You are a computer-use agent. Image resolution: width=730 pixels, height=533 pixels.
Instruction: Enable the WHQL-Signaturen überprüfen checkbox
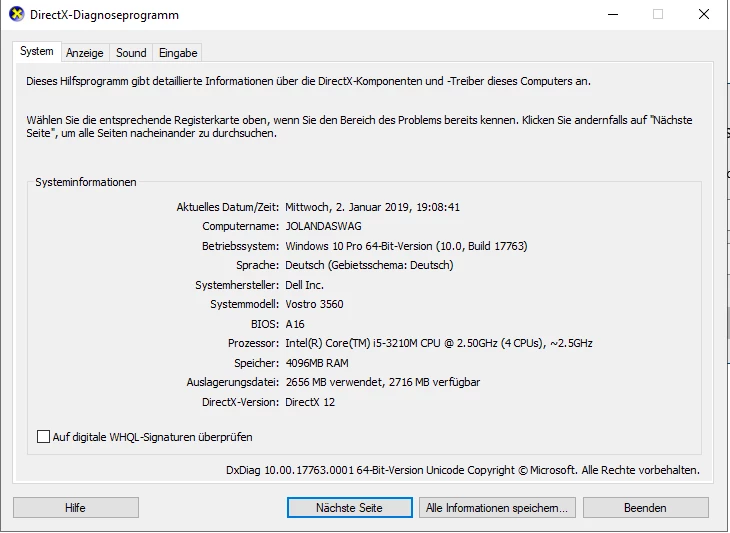[x=43, y=437]
